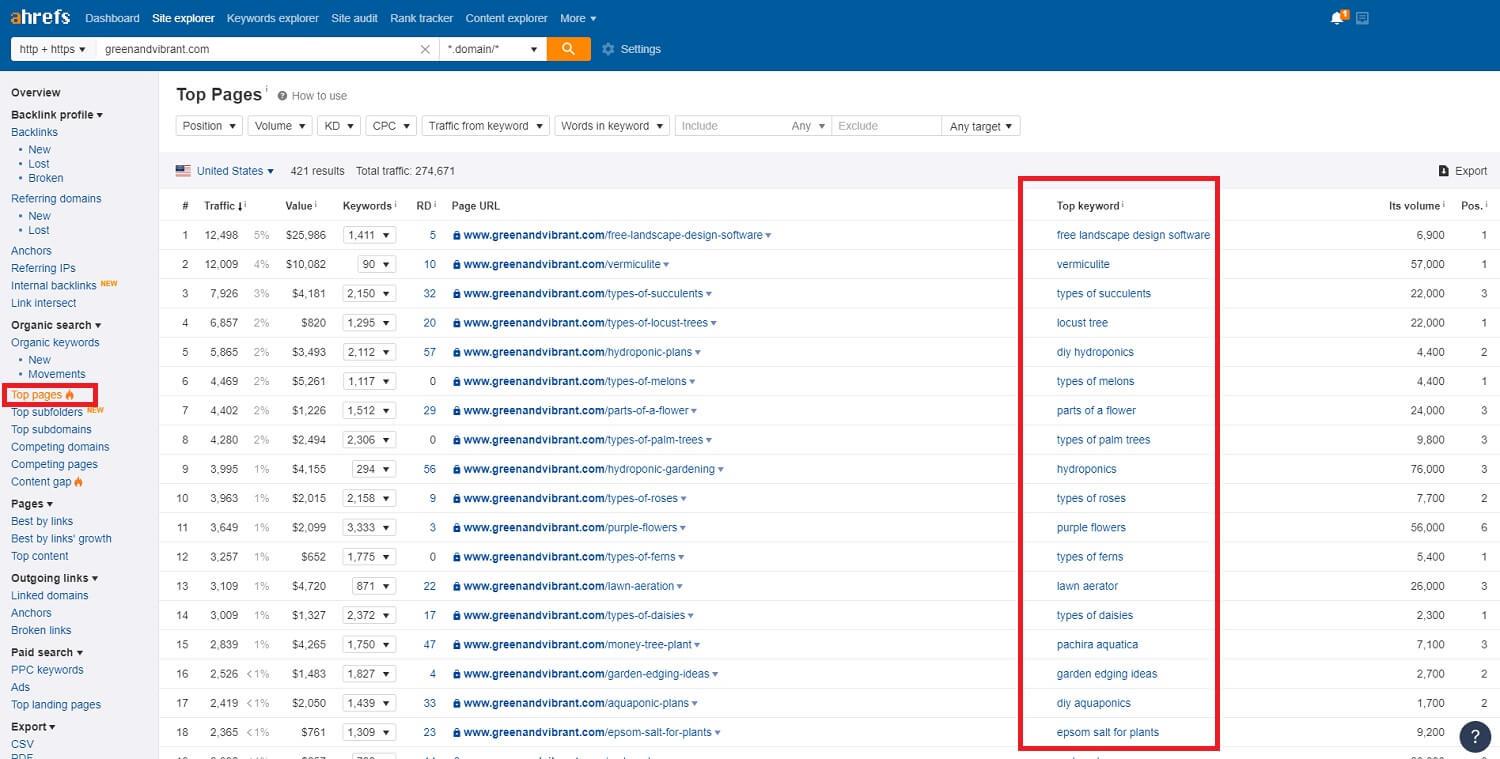Viewport: 1500px width, 759px height.
Task: Click in the Include filter field
Action: click(731, 126)
